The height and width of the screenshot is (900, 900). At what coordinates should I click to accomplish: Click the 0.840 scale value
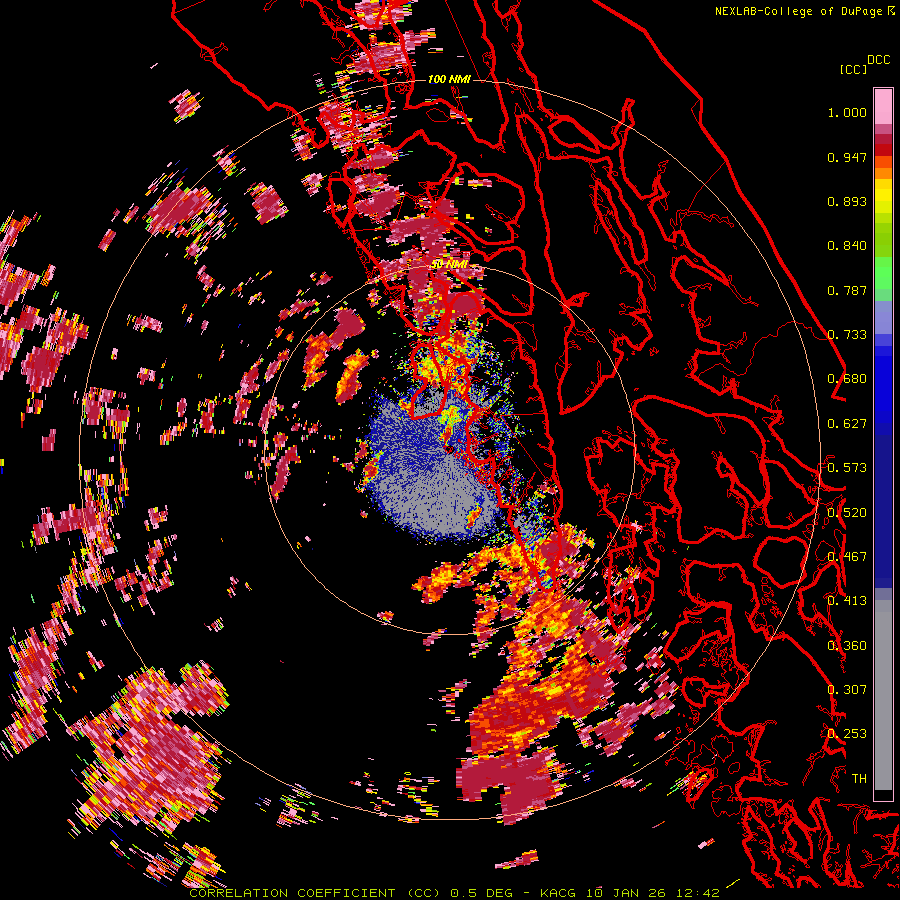[x=847, y=246]
